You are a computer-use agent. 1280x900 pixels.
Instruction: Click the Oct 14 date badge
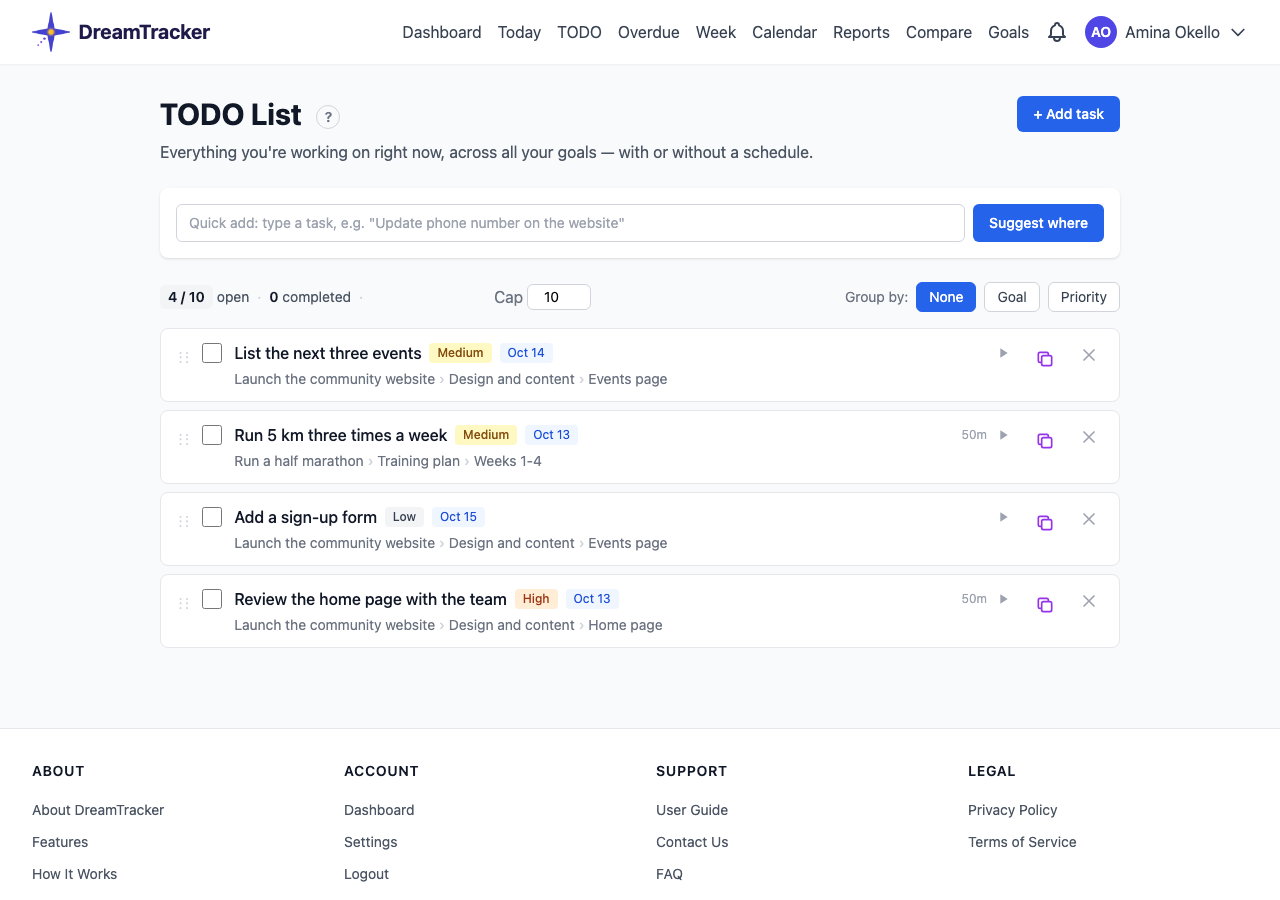(x=526, y=353)
